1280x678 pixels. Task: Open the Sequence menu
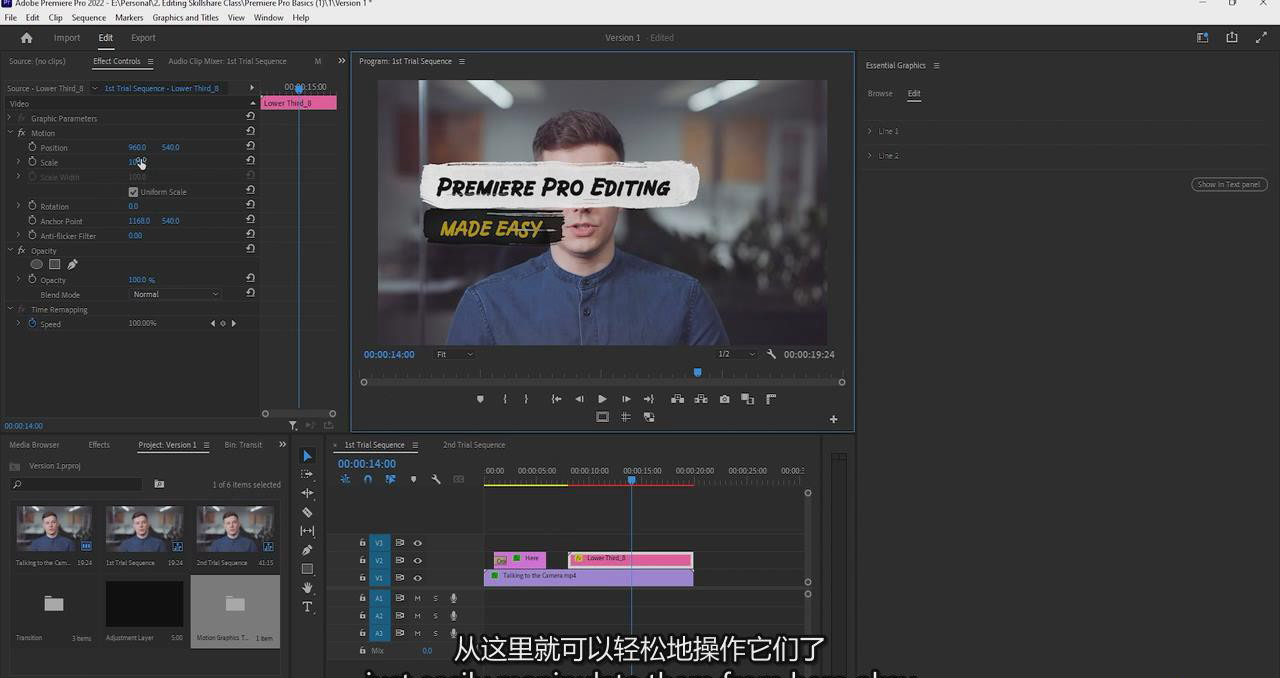(x=89, y=18)
